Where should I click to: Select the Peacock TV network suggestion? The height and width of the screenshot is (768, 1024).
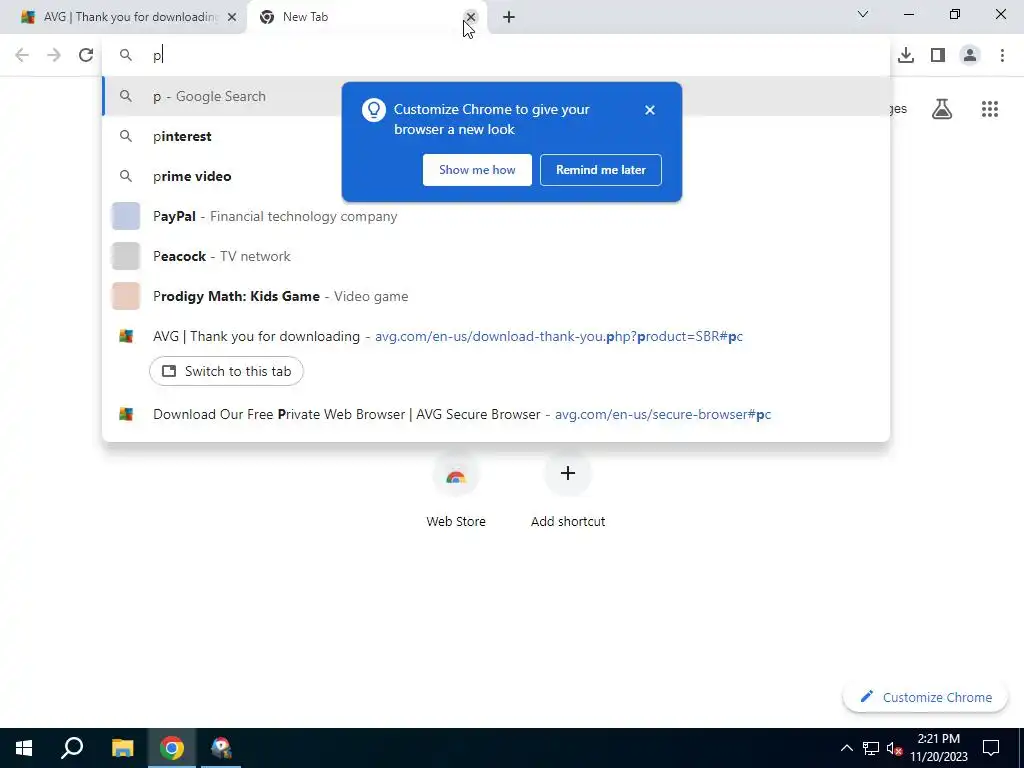click(496, 256)
